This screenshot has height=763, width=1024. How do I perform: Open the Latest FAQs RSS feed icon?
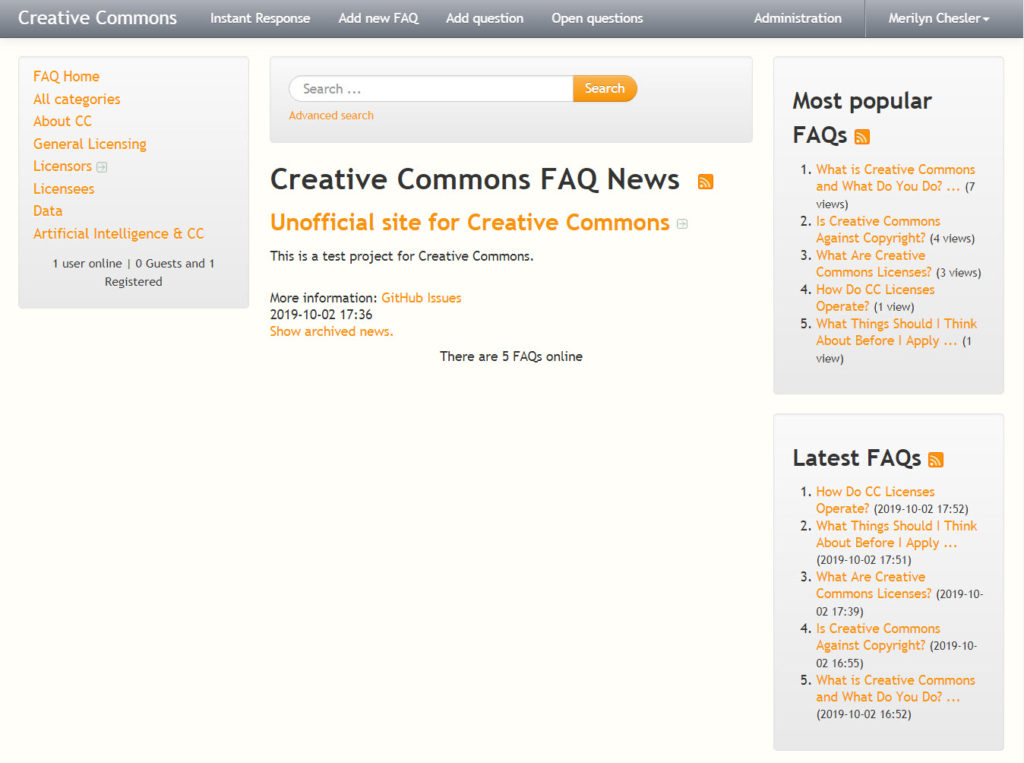click(935, 460)
